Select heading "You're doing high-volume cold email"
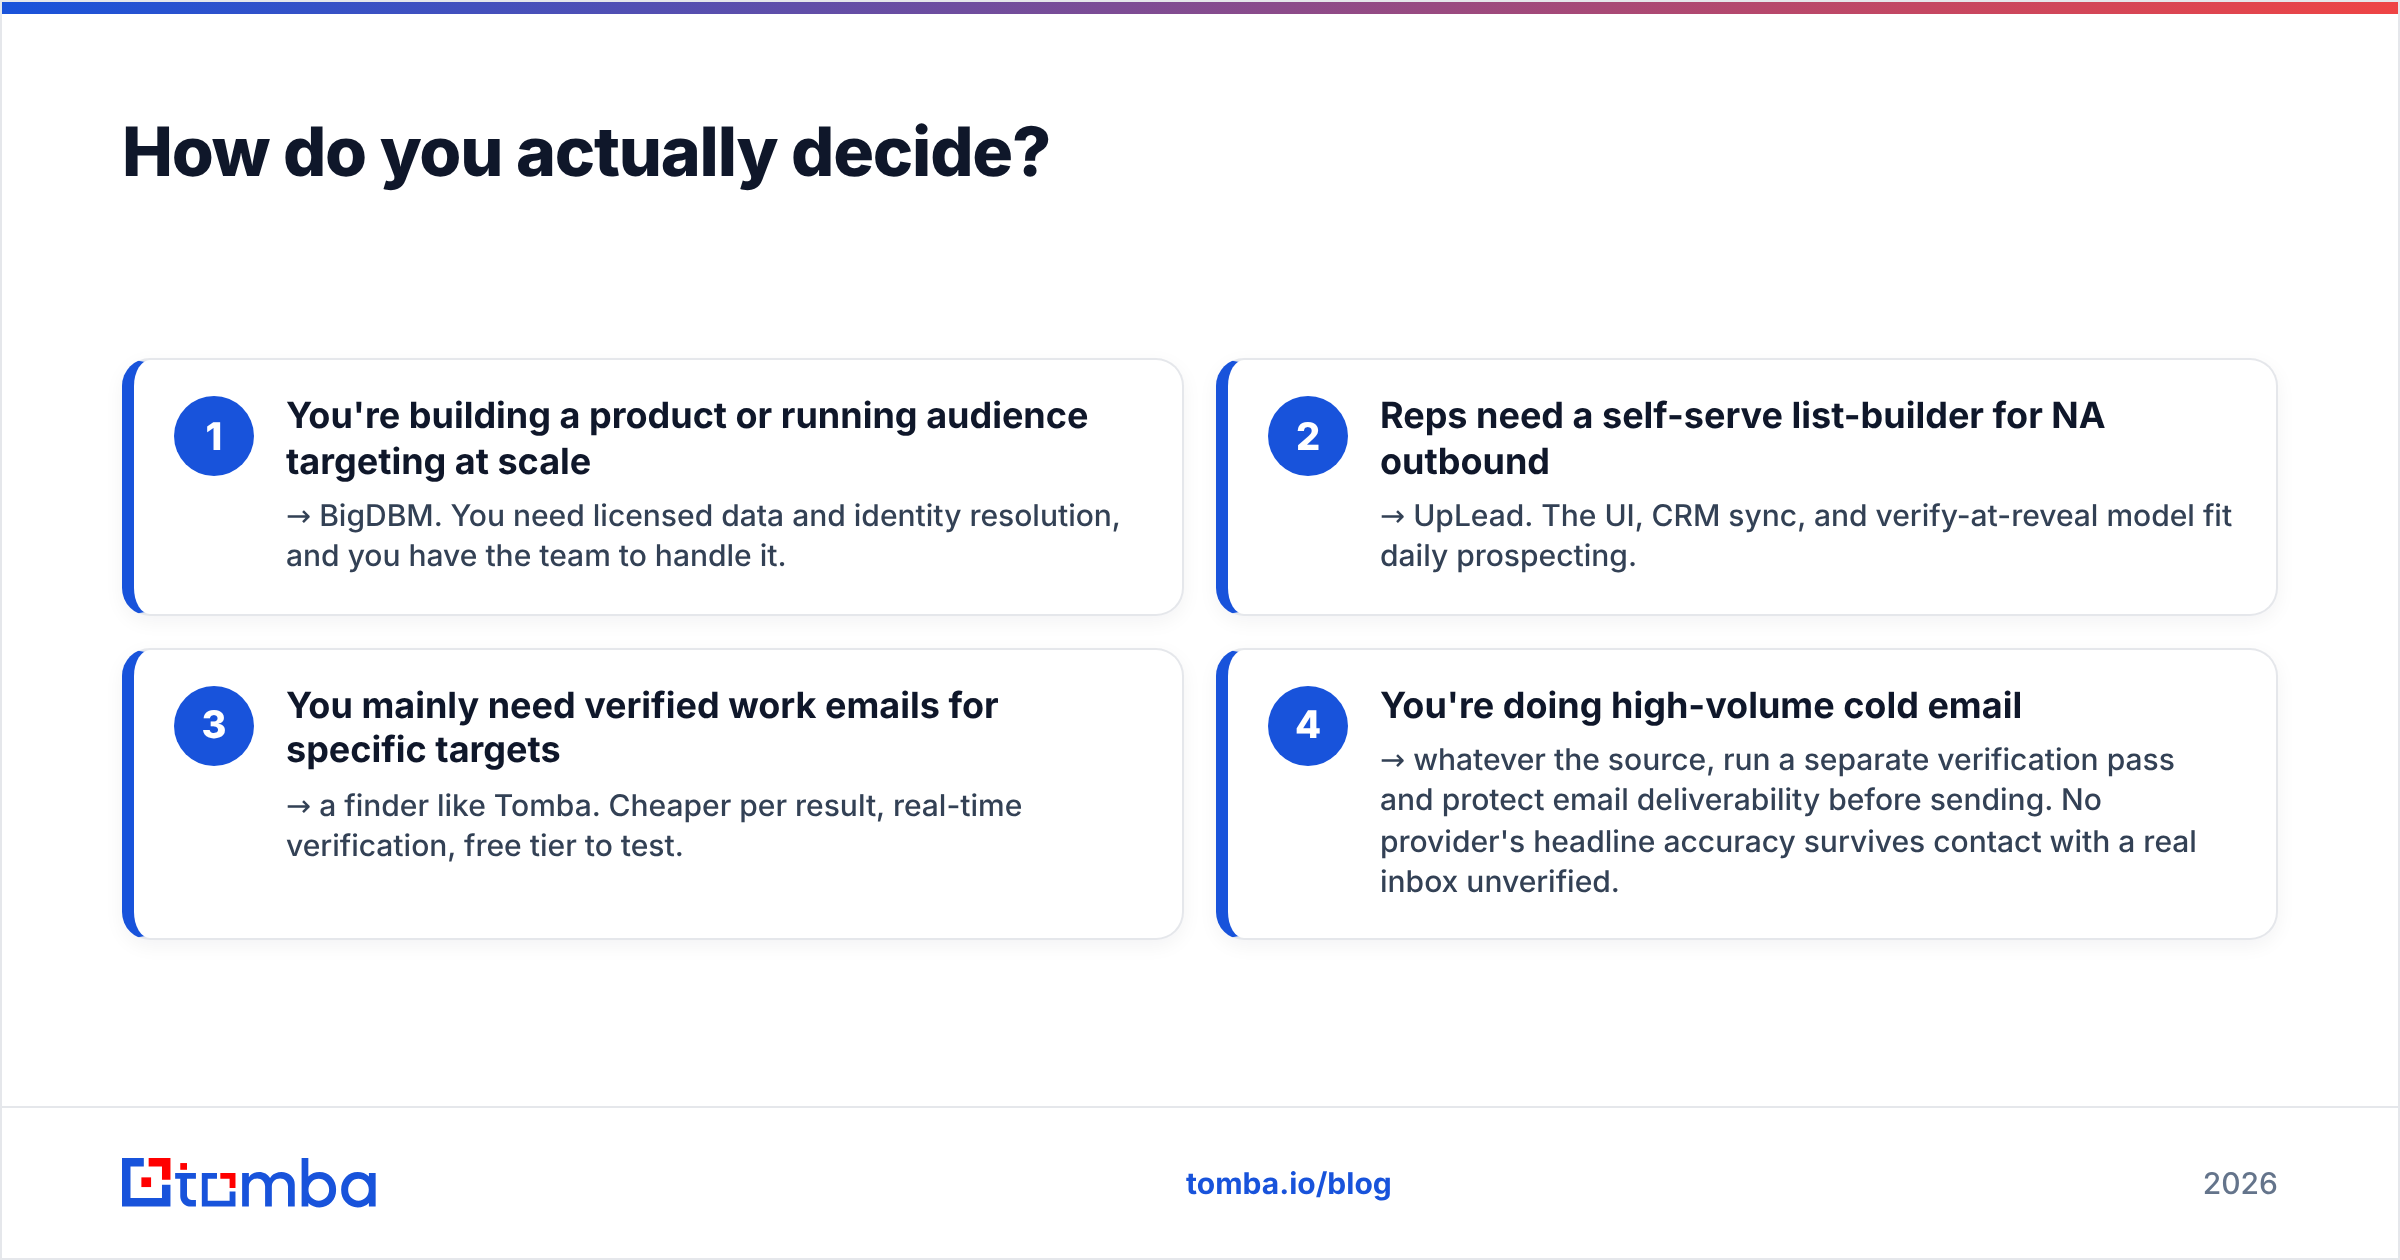 pos(1701,706)
